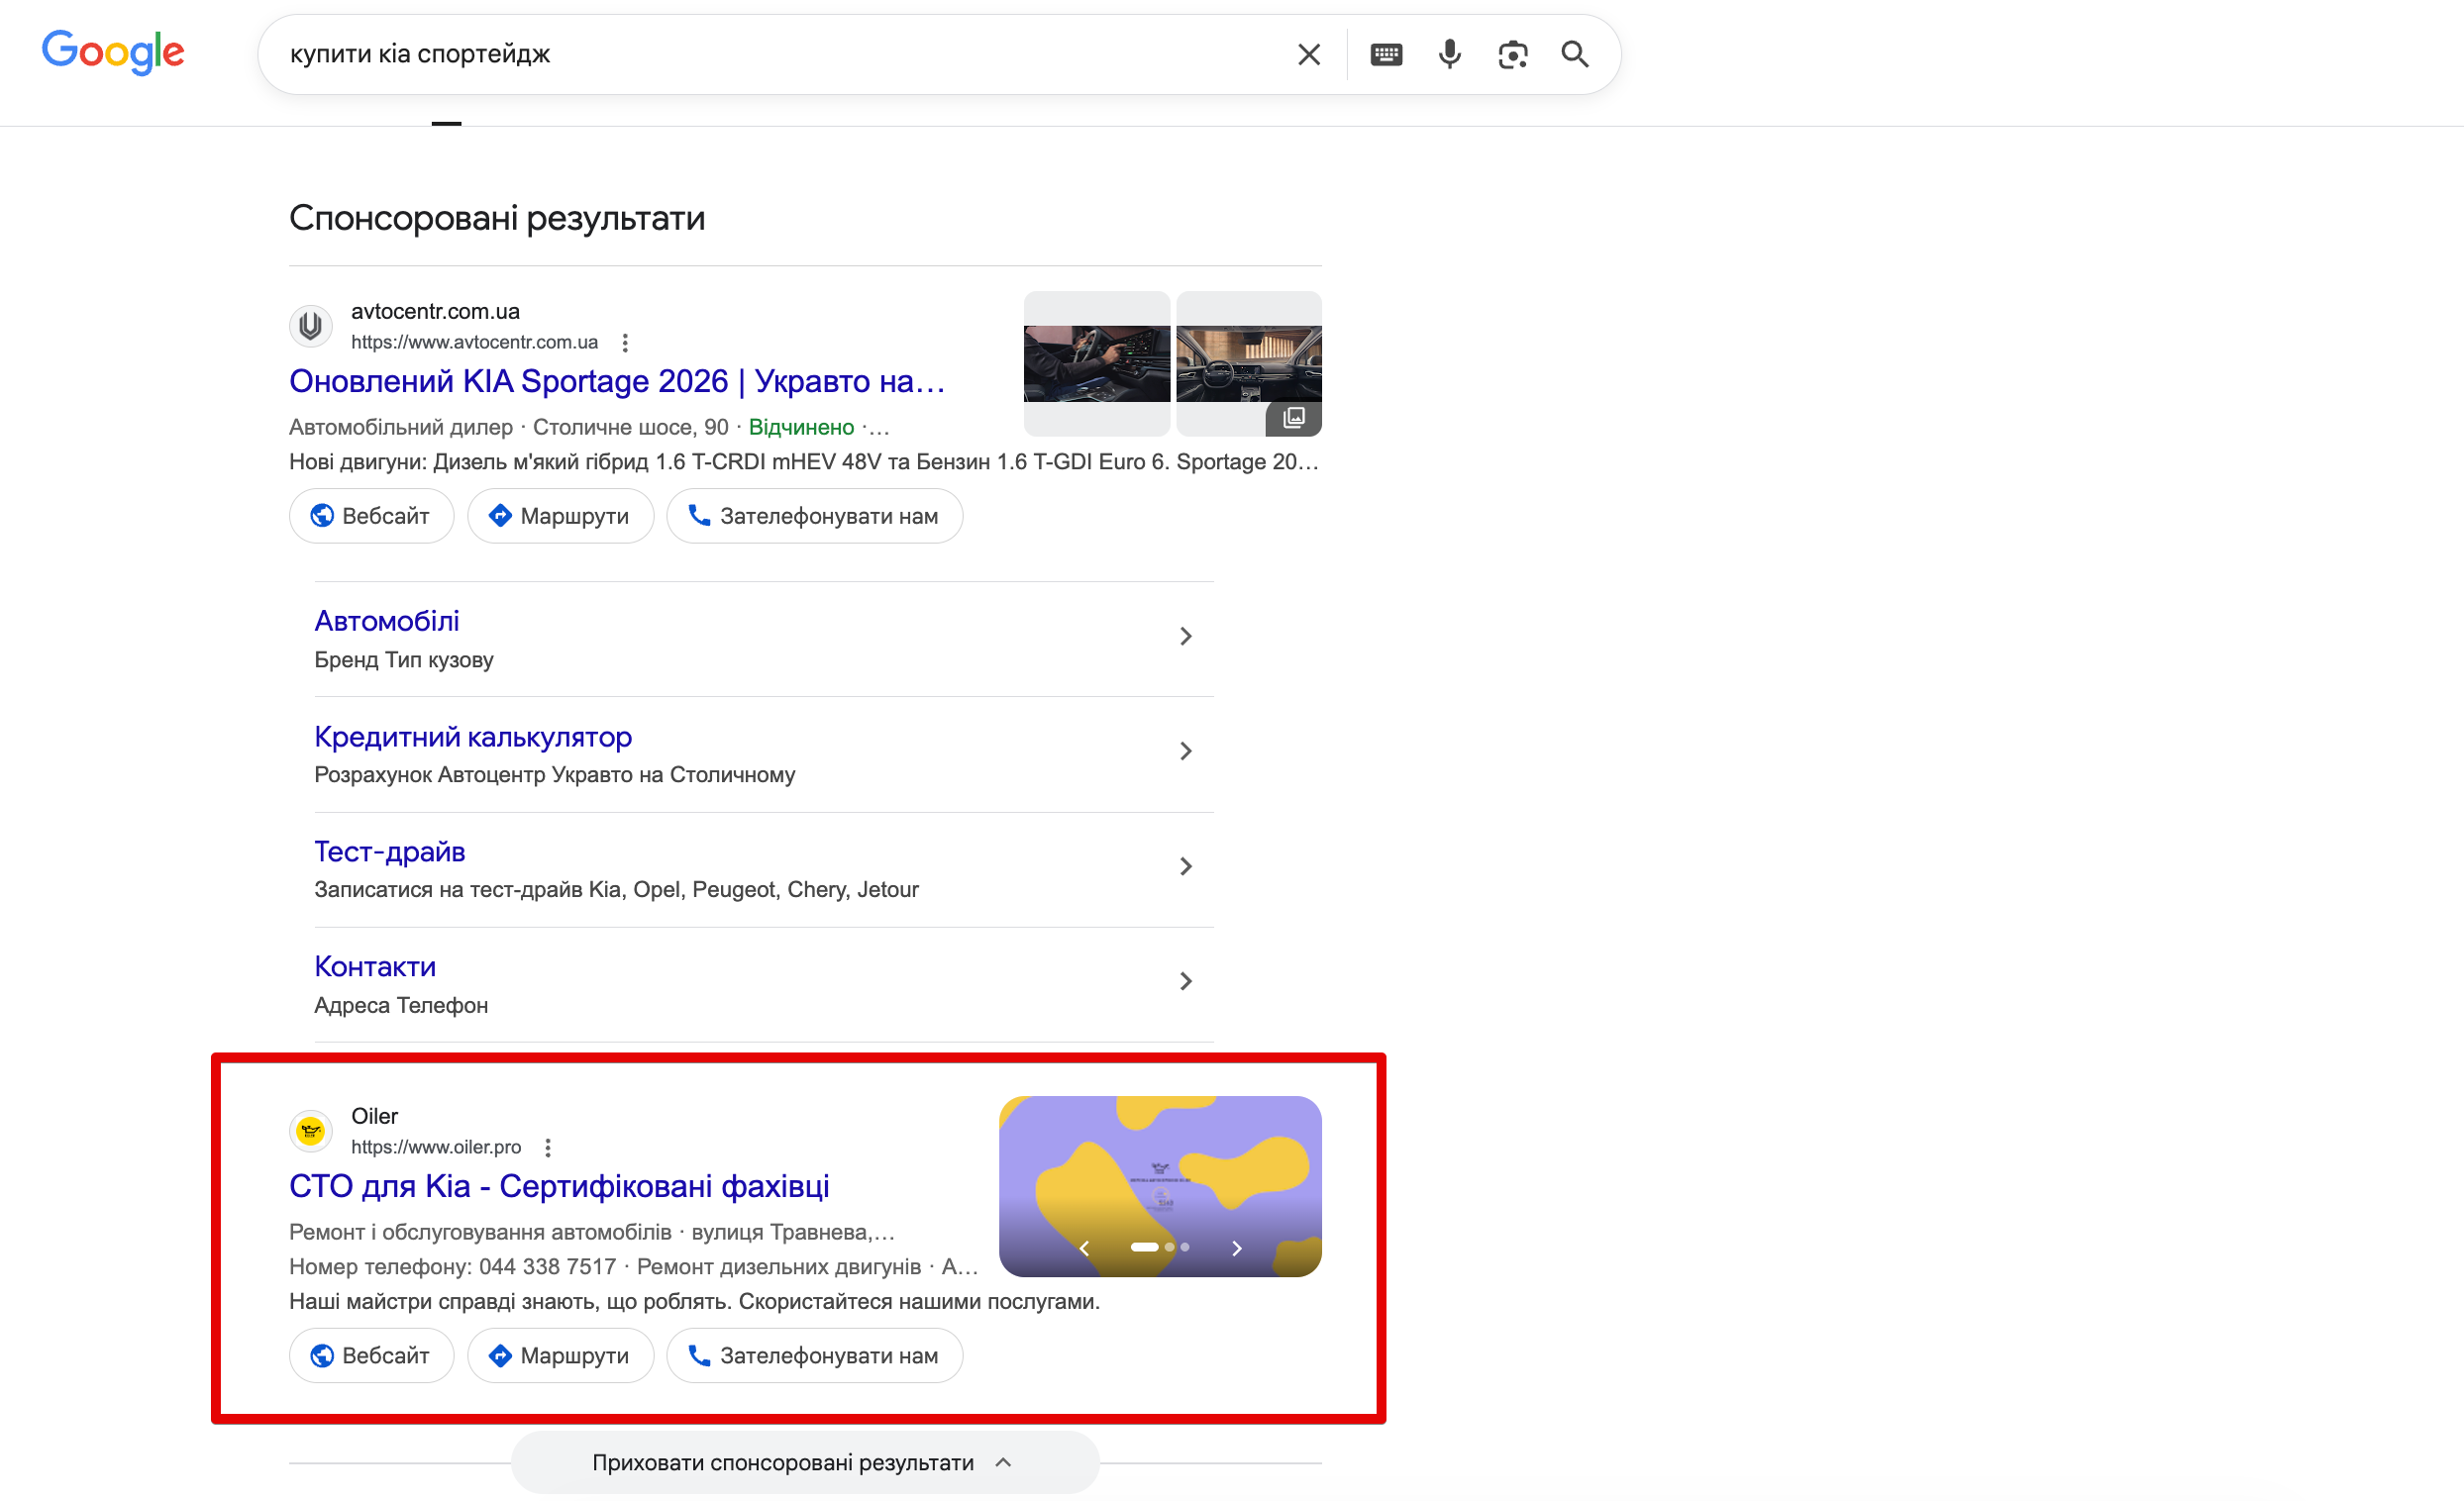Click the green 'Відчинено' status text
Image resolution: width=2464 pixels, height=1501 pixels.
(801, 427)
